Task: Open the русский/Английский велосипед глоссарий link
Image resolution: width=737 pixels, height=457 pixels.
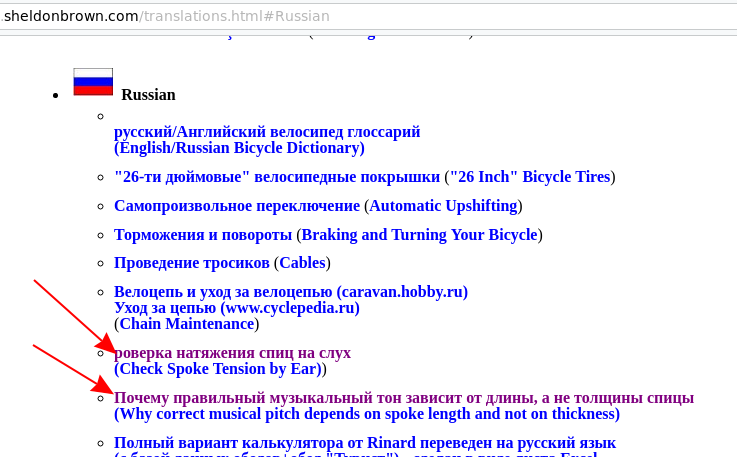Action: coord(267,132)
